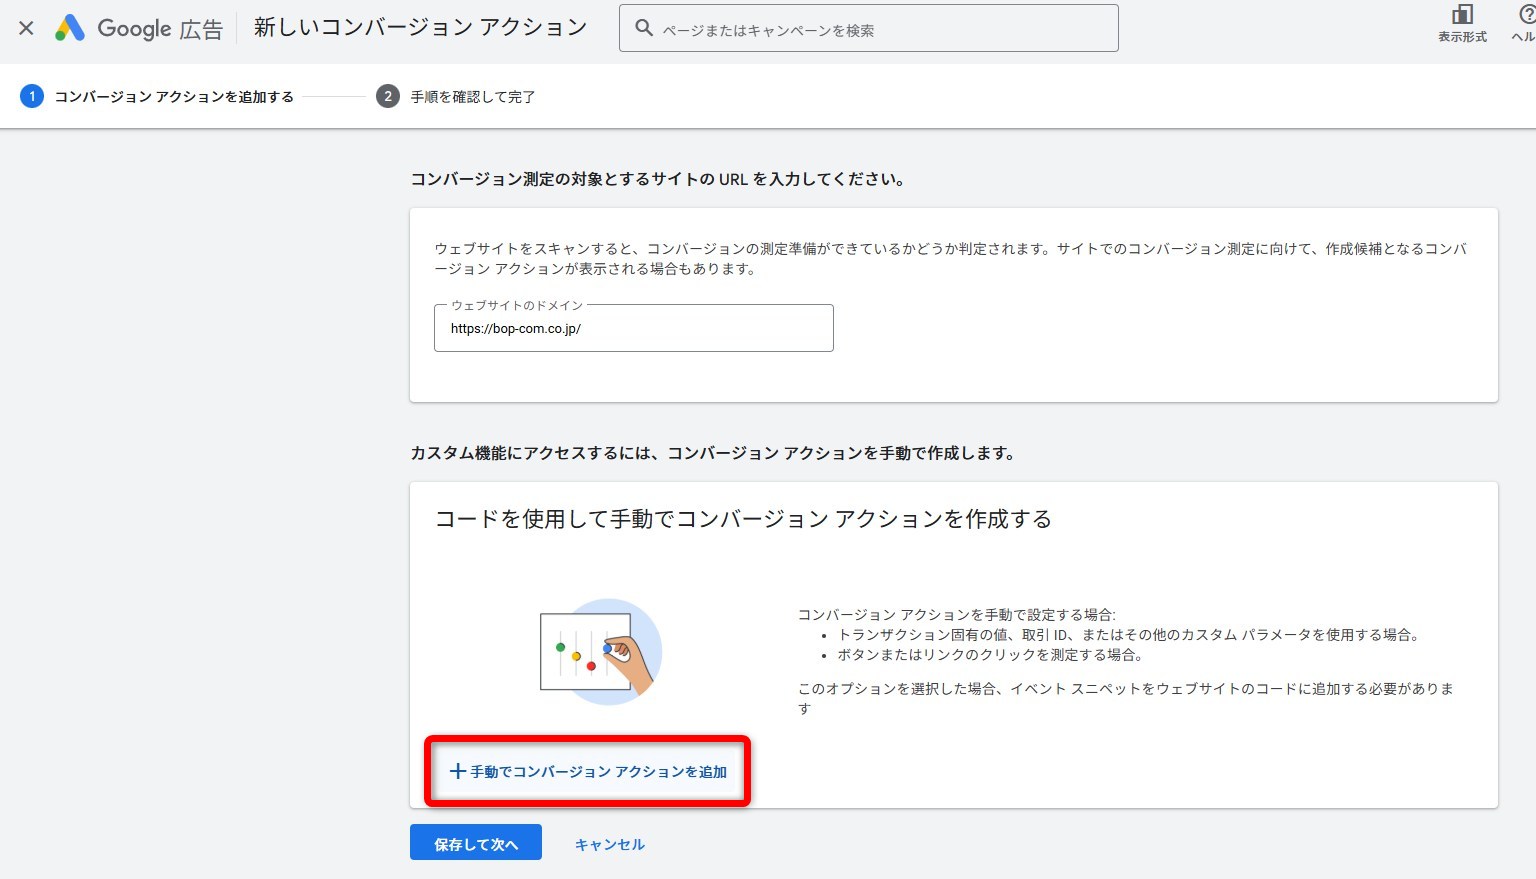Screen dimensions: 1536x879
Task: Click text カスタム機能にアクセスするには、コンバージョン アクションを手動で作成します。
Action: pyautogui.click(x=714, y=453)
